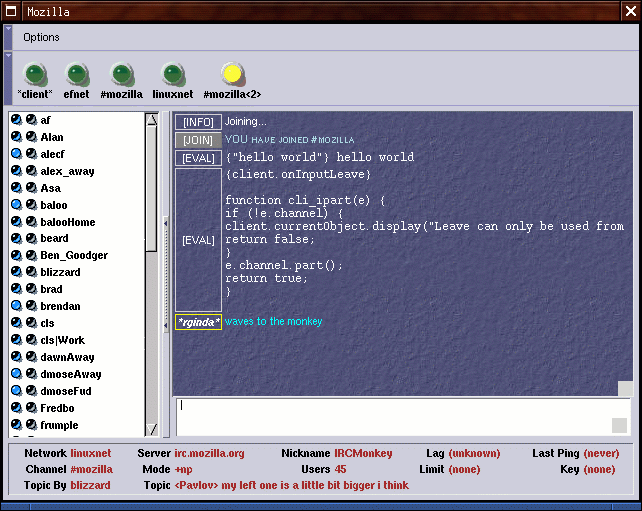Click op icon beside brad
The image size is (642, 511).
tap(16, 289)
